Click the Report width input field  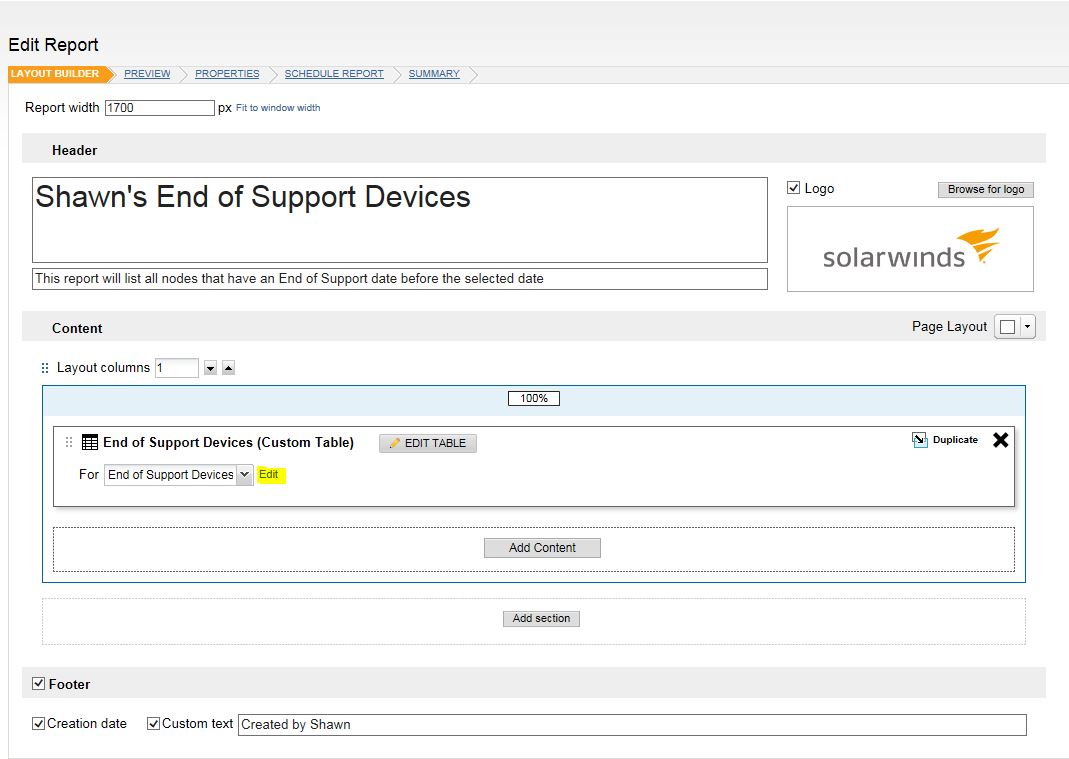159,108
